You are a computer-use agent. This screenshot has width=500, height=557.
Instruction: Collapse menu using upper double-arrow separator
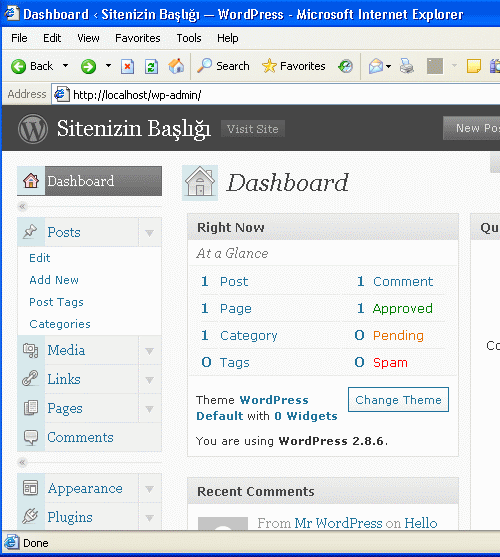[x=22, y=206]
